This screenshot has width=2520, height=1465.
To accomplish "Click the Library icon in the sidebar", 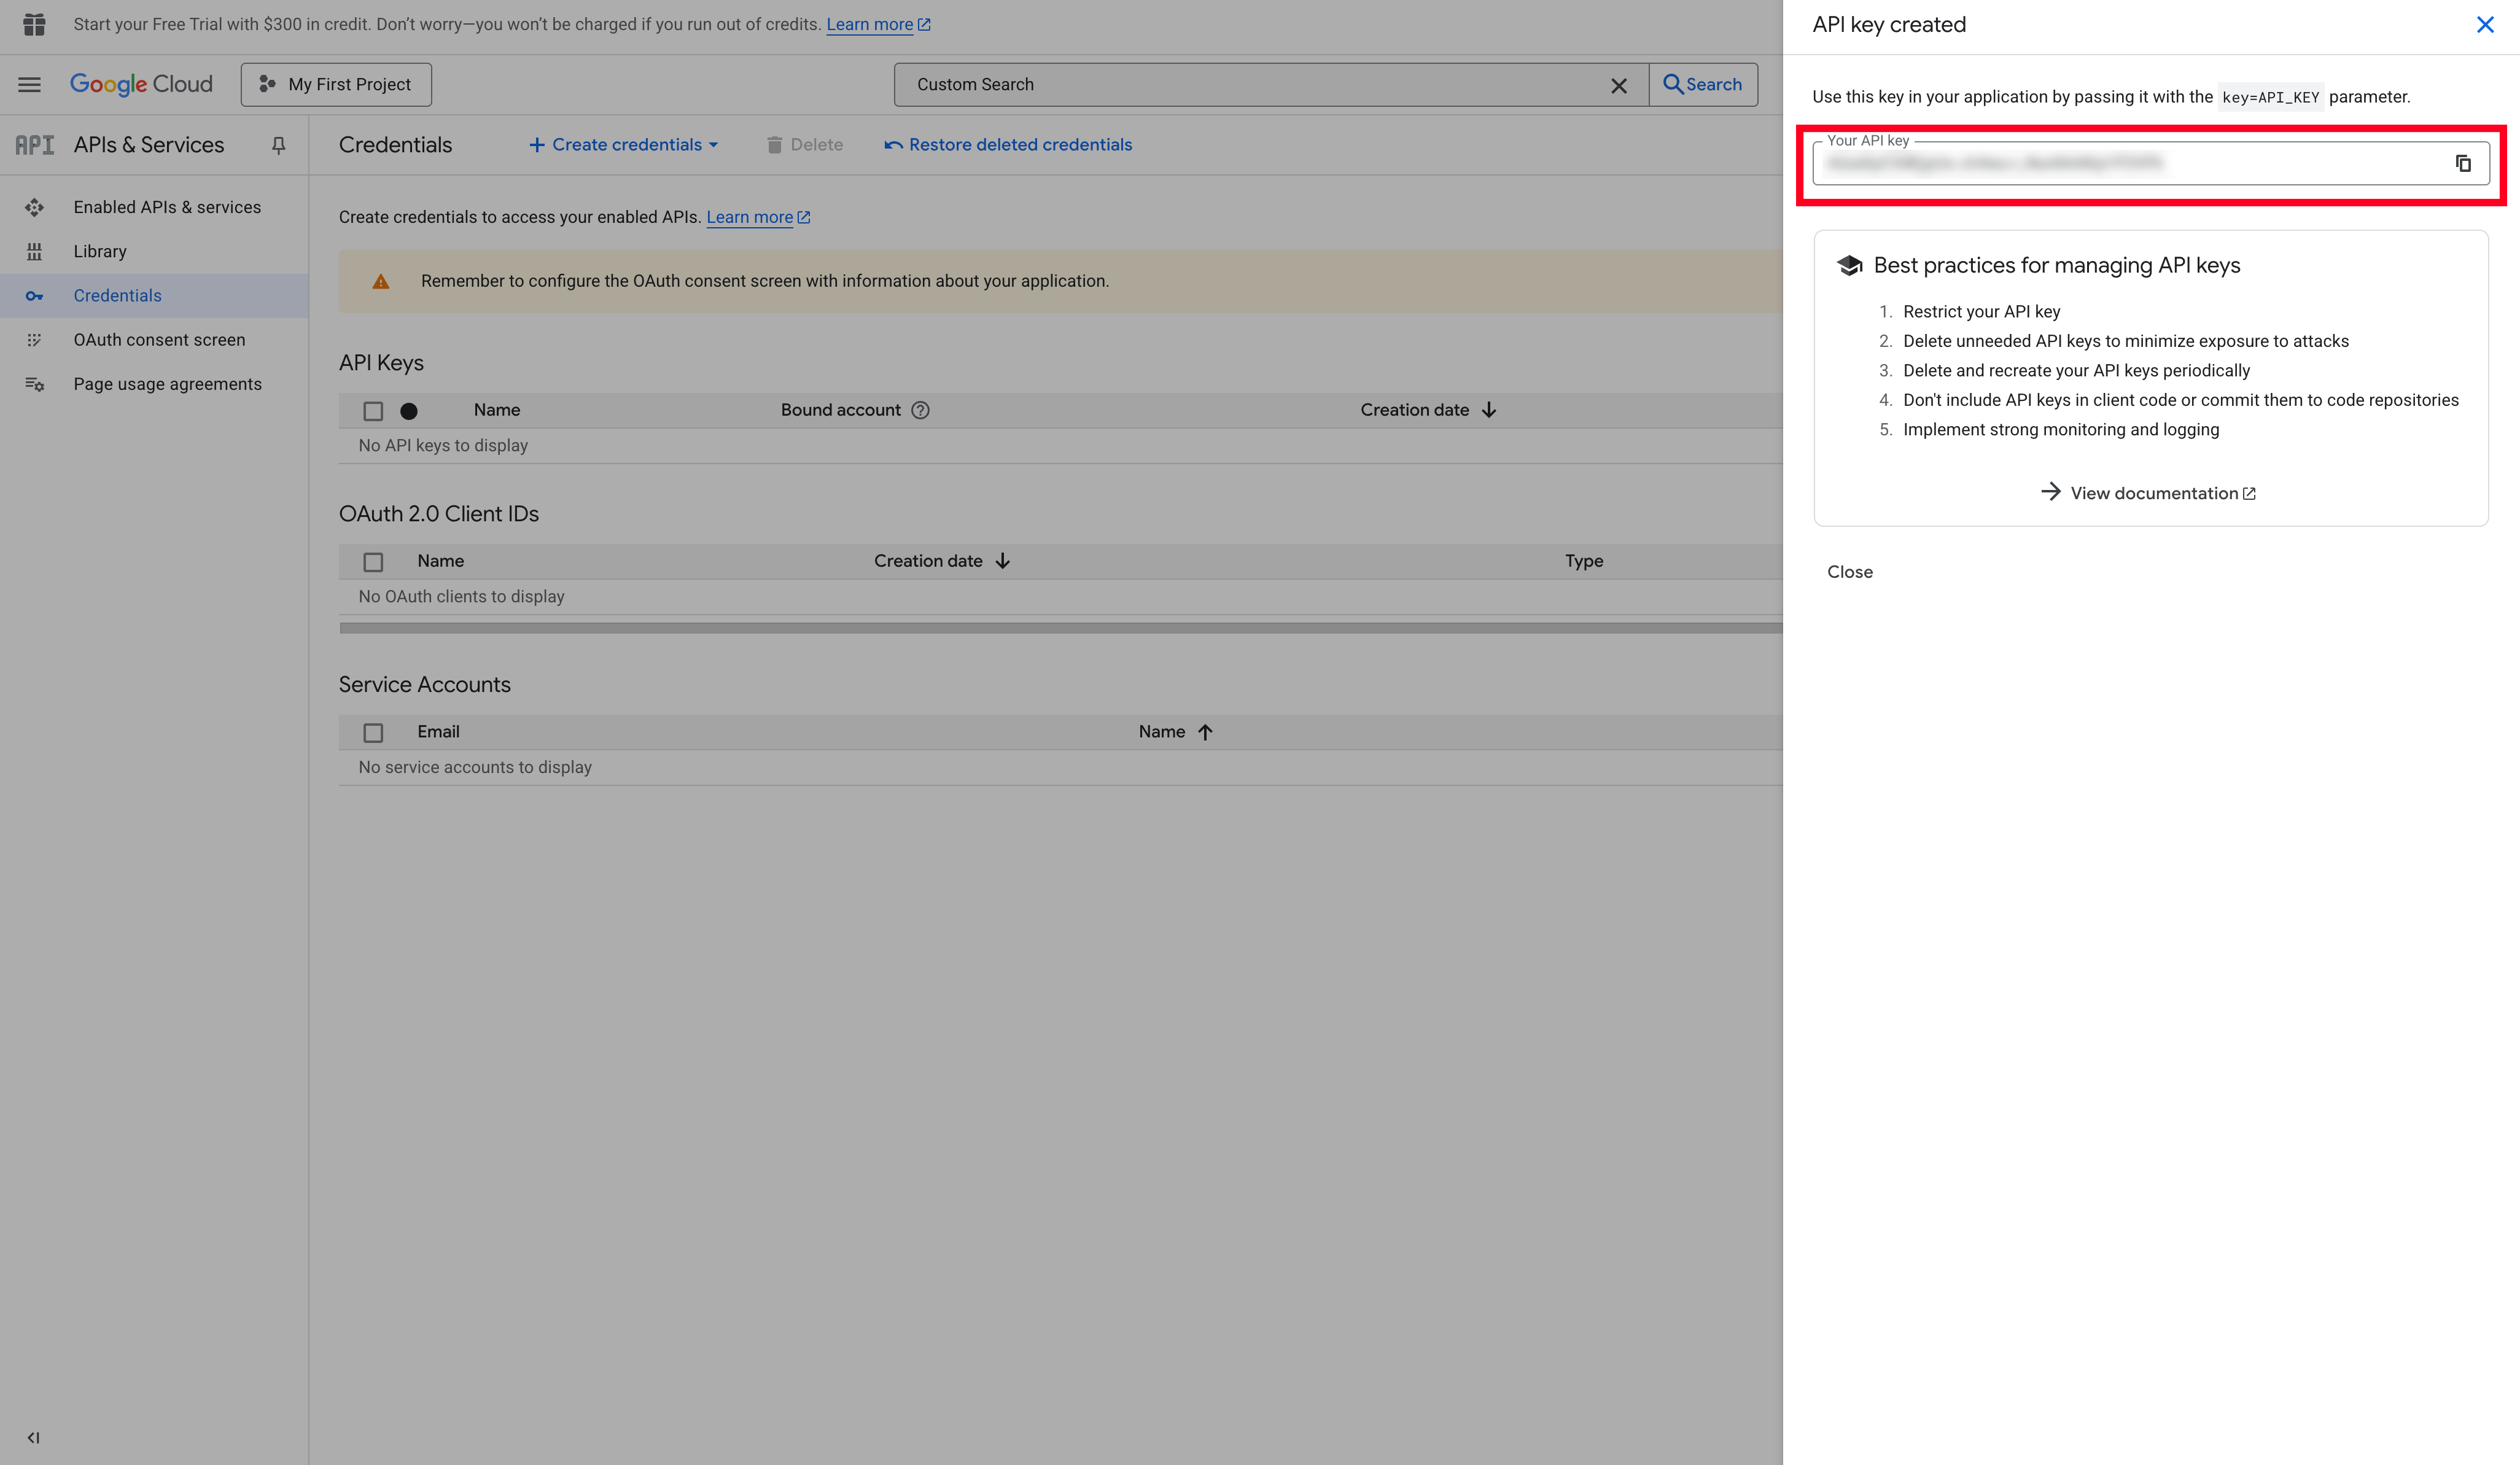I will coord(35,252).
